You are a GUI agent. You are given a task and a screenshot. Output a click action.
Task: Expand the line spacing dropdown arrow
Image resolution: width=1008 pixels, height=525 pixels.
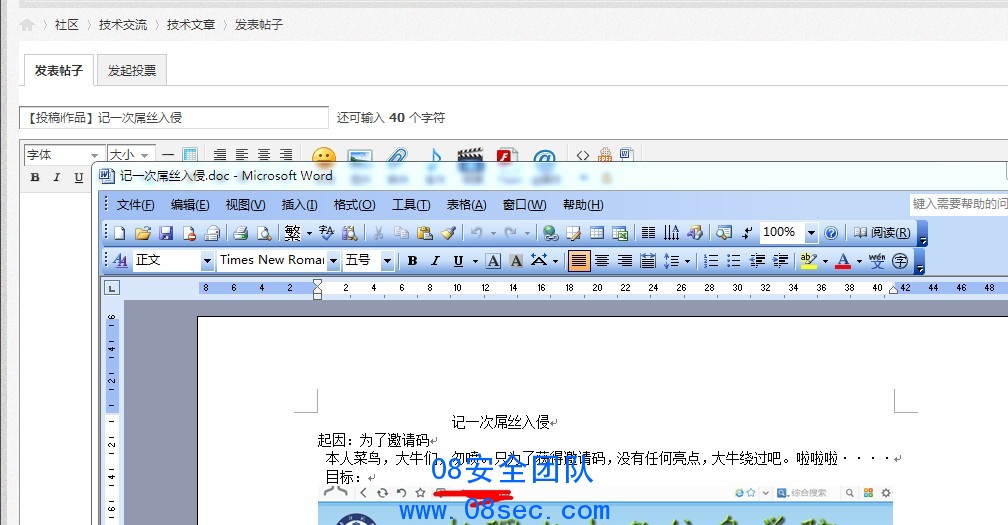tap(687, 261)
